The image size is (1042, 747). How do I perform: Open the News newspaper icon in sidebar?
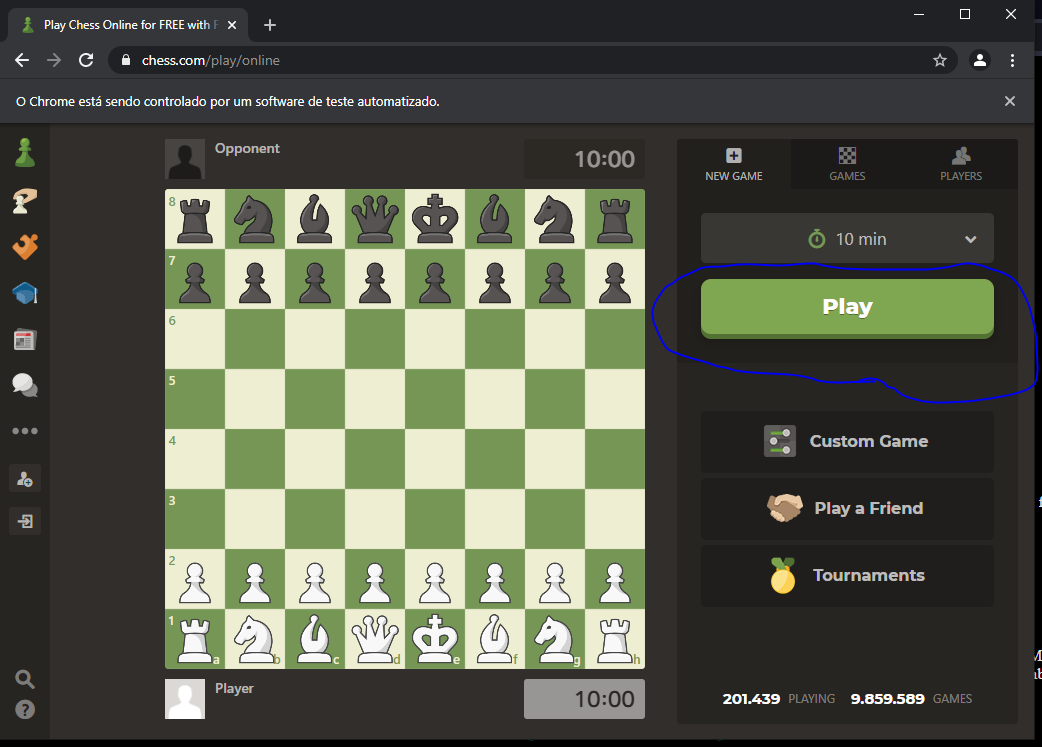click(x=25, y=340)
